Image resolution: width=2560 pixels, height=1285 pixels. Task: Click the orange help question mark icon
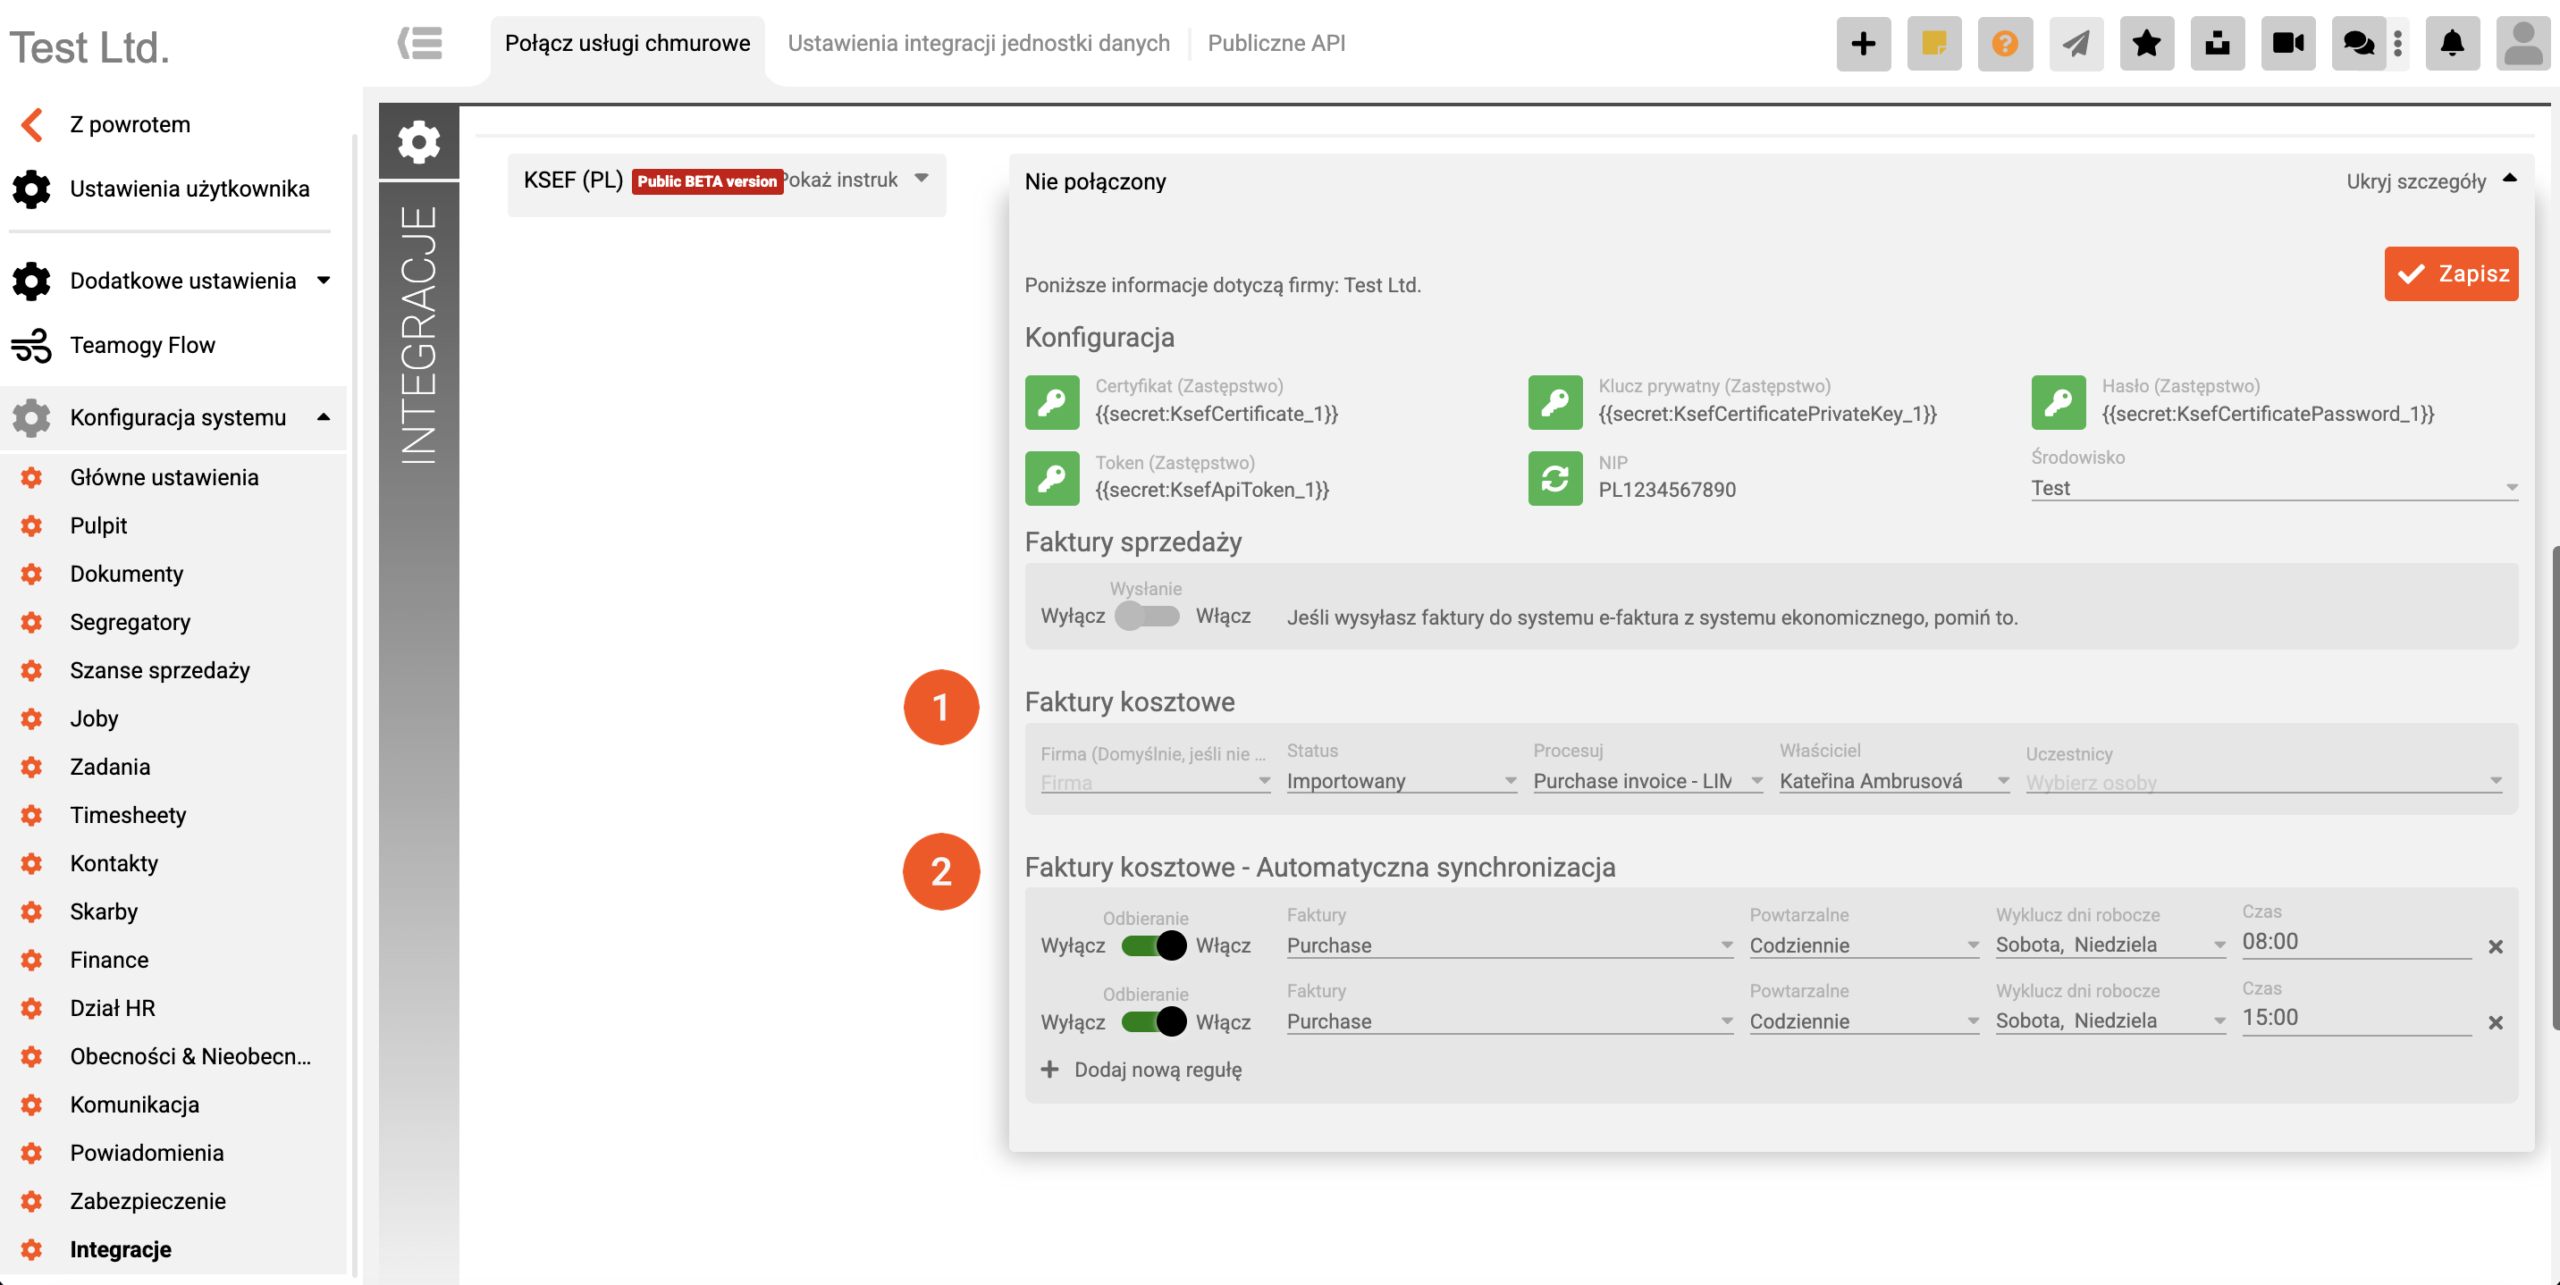pyautogui.click(x=2005, y=43)
